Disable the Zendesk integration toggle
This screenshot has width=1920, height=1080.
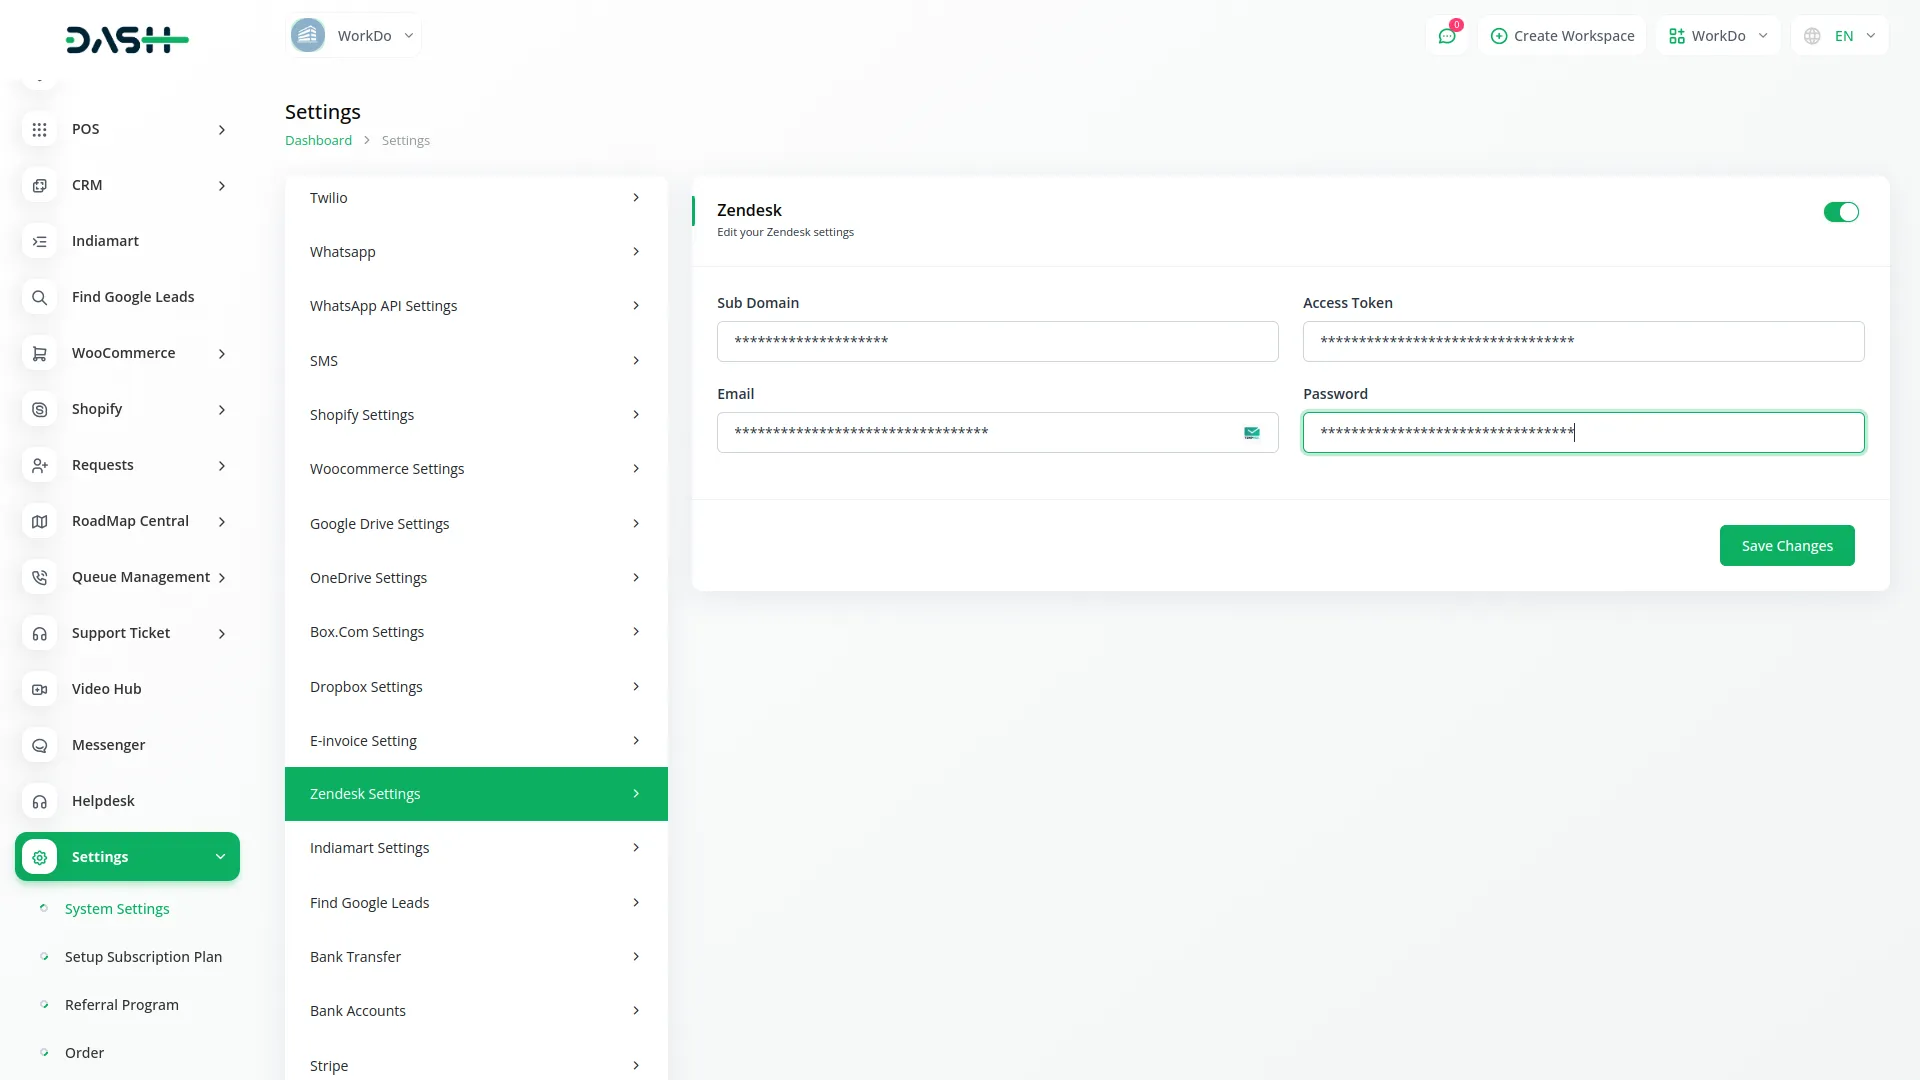coord(1840,212)
